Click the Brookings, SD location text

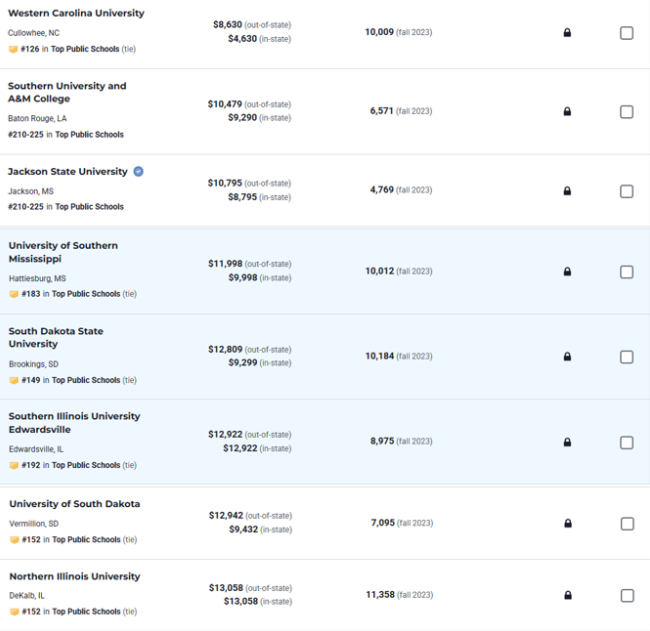tap(34, 364)
